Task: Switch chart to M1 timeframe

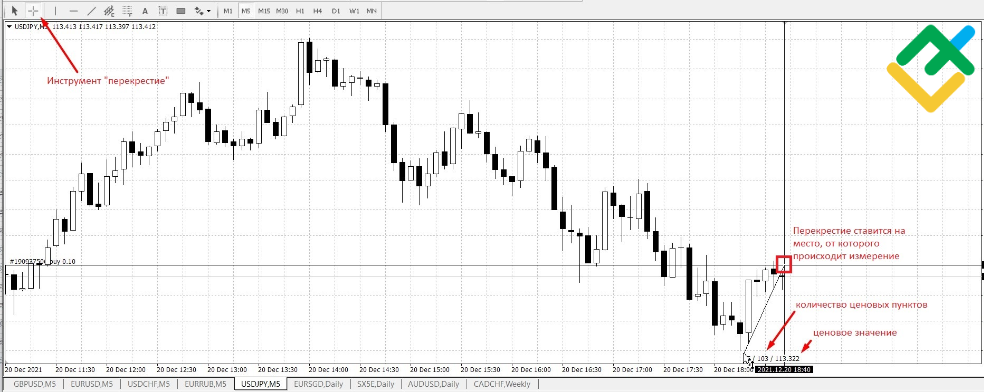Action: click(228, 11)
